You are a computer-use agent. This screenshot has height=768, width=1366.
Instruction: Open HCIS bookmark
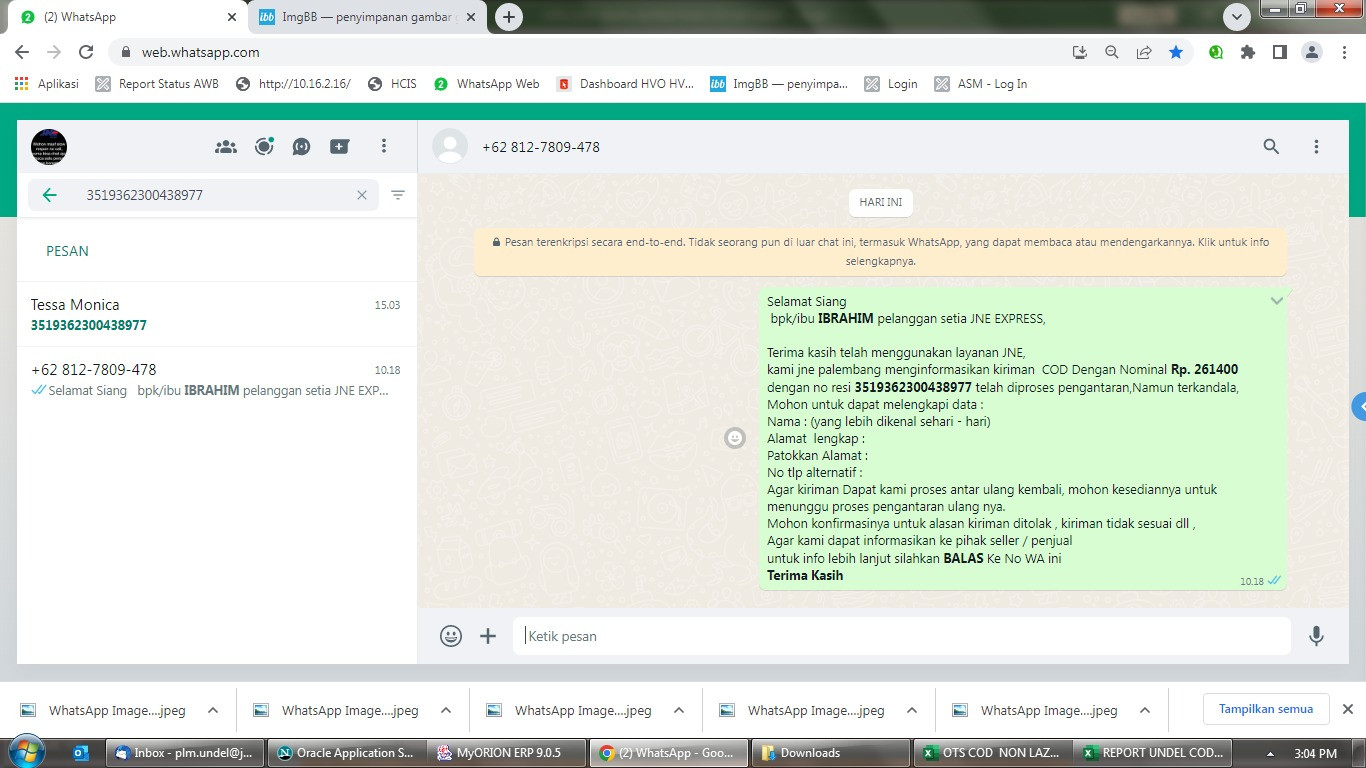click(x=392, y=84)
